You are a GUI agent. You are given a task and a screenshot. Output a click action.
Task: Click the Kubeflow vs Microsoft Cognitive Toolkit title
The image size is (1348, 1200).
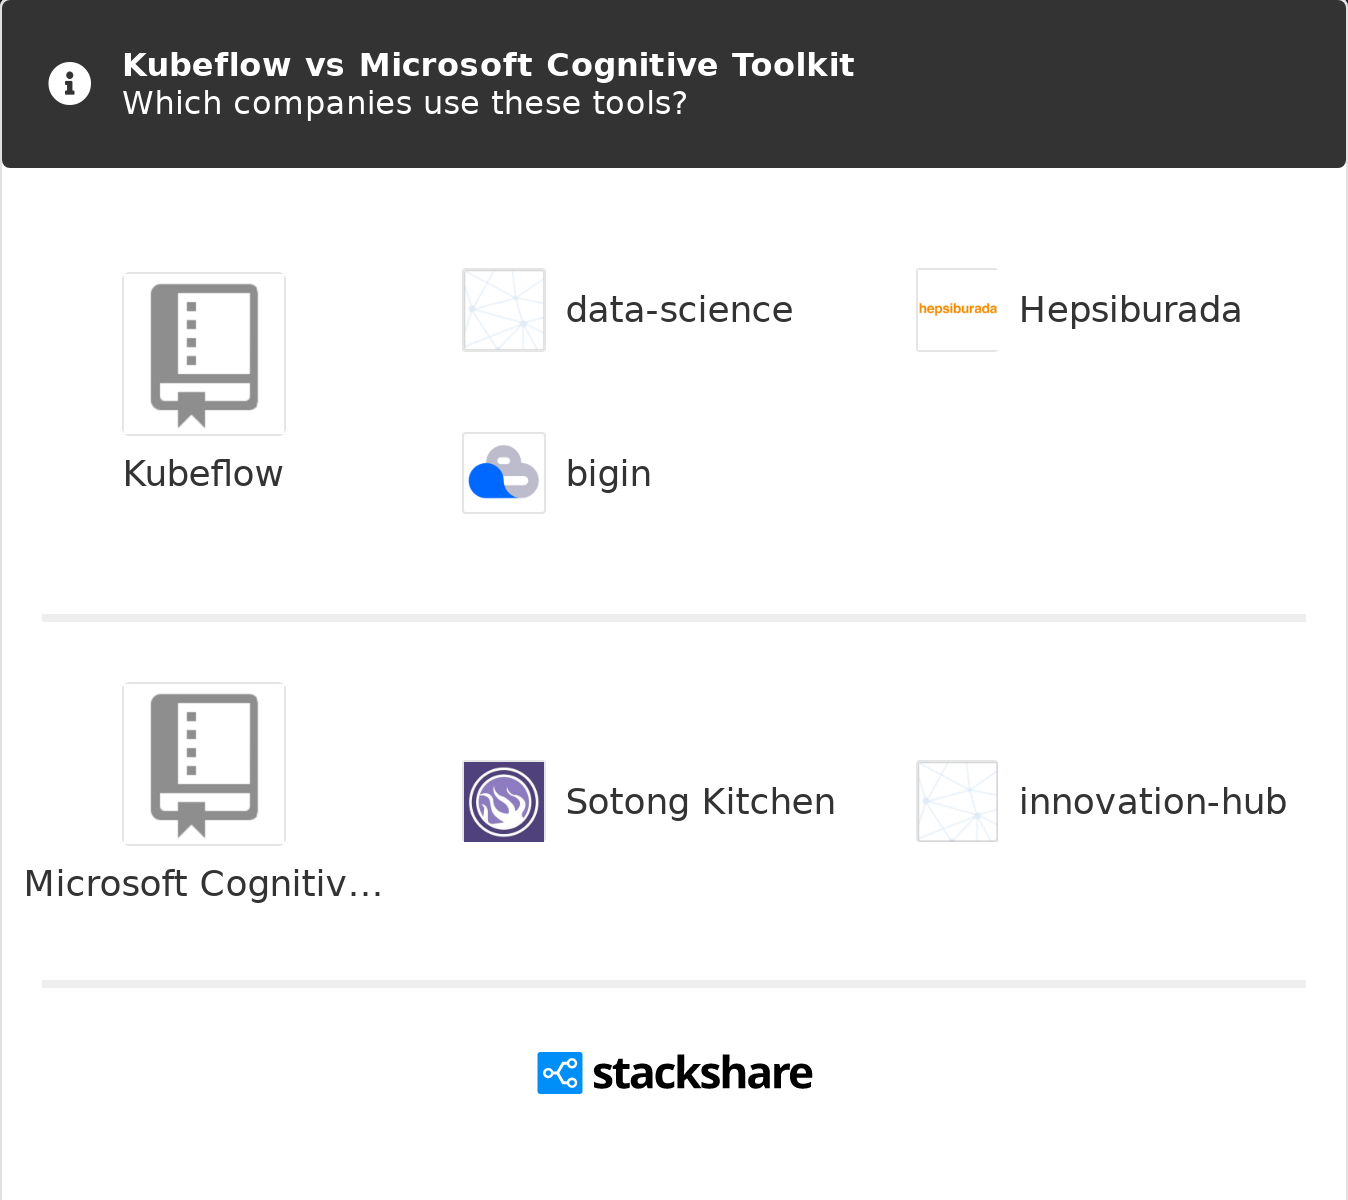tap(488, 65)
